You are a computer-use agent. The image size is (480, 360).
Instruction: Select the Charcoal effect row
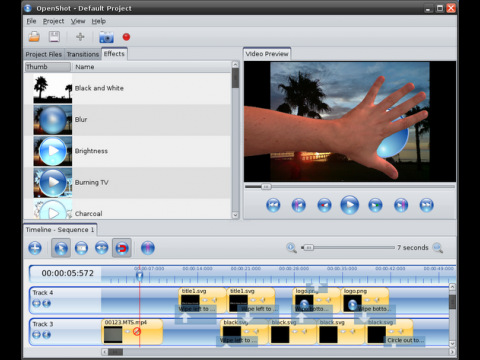click(127, 209)
